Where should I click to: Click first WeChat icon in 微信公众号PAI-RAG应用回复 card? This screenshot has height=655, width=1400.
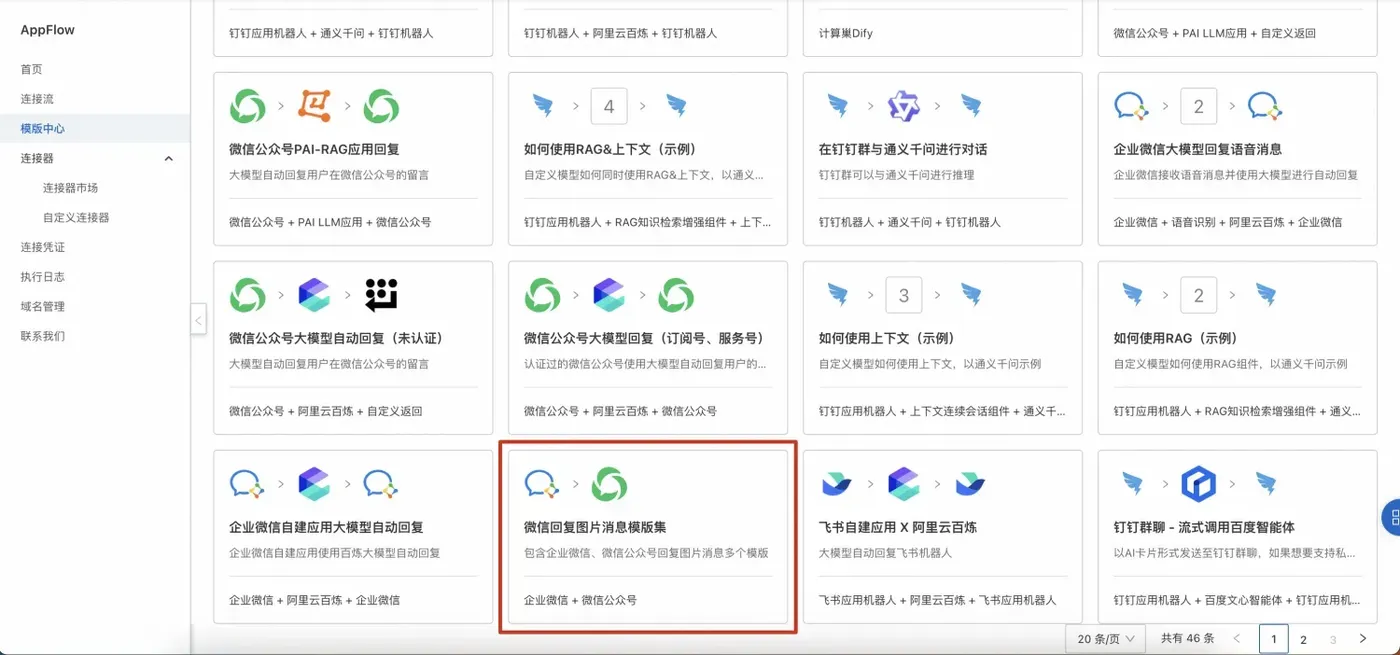pyautogui.click(x=247, y=106)
